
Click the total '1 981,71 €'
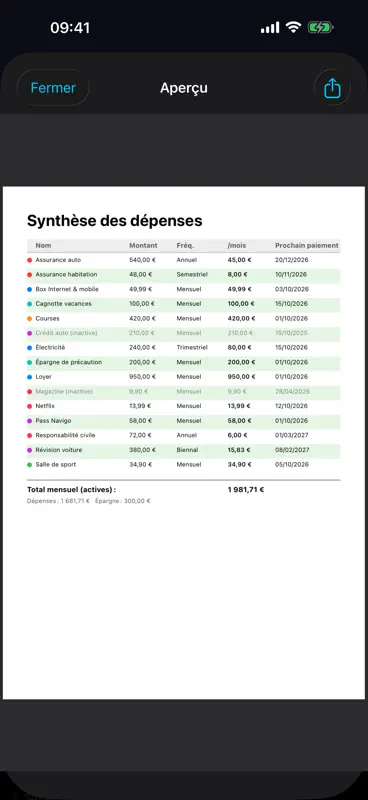[246, 490]
